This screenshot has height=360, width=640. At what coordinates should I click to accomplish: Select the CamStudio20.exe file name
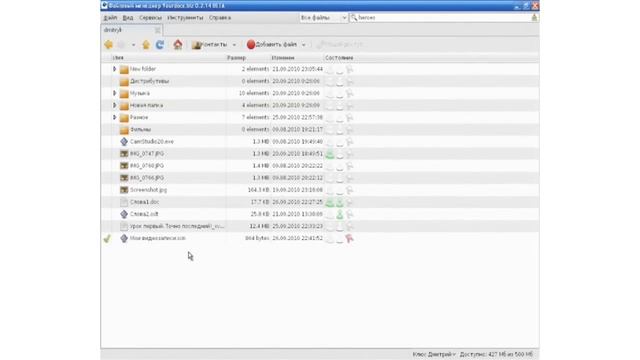pos(152,142)
